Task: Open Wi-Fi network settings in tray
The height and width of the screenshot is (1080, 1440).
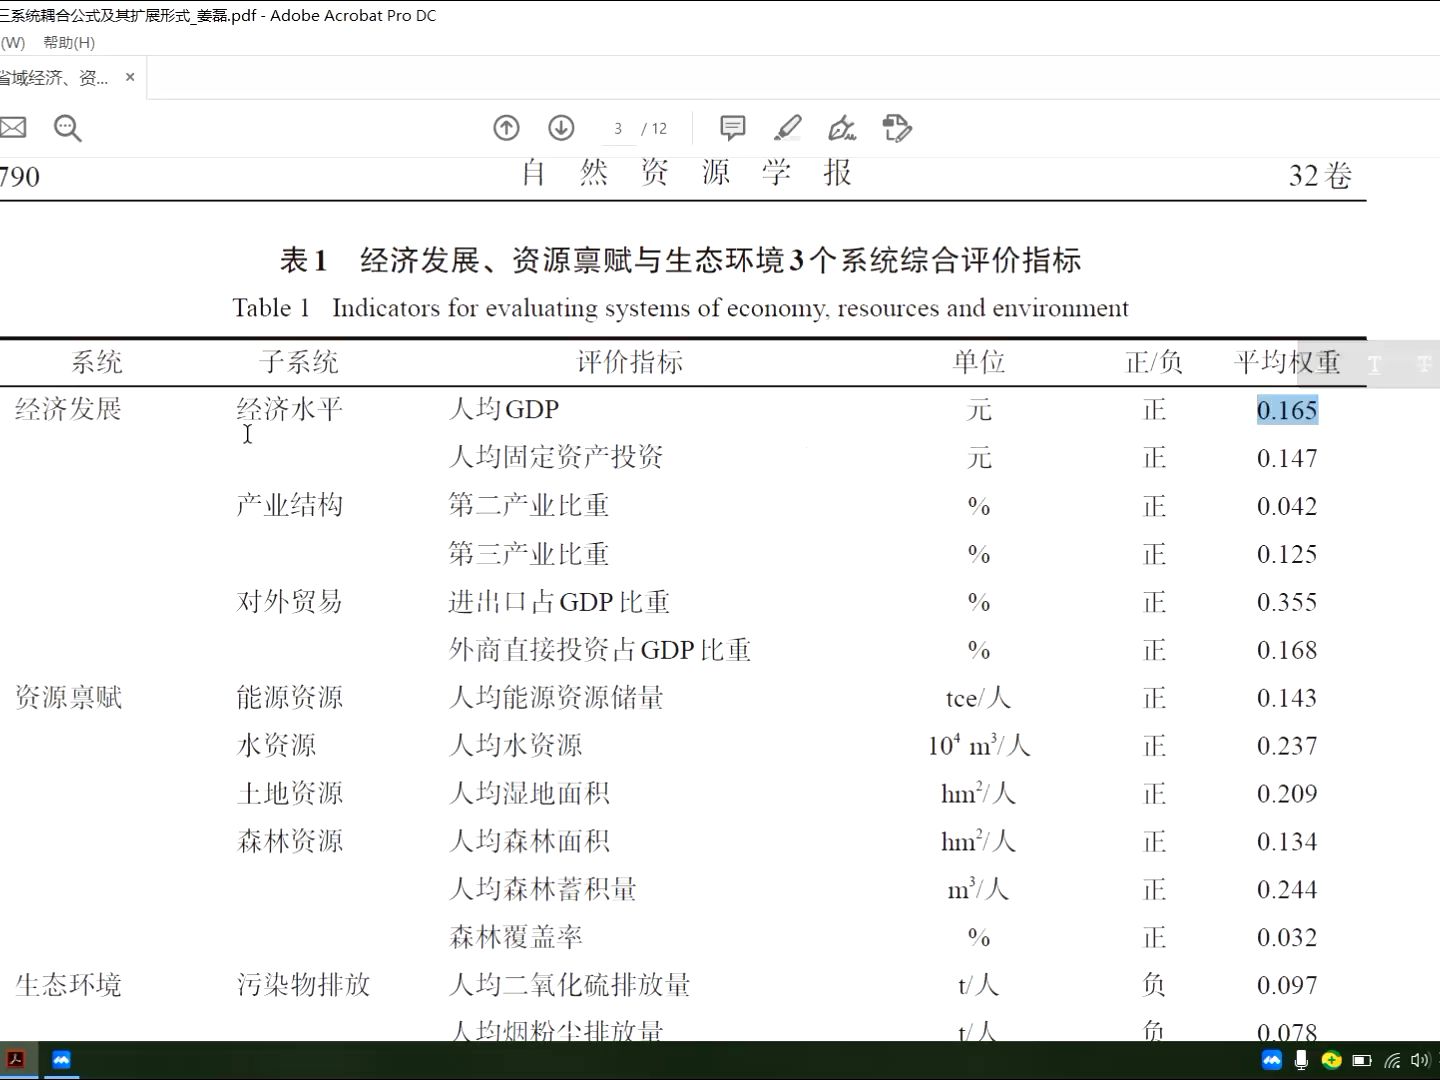Action: click(1392, 1060)
